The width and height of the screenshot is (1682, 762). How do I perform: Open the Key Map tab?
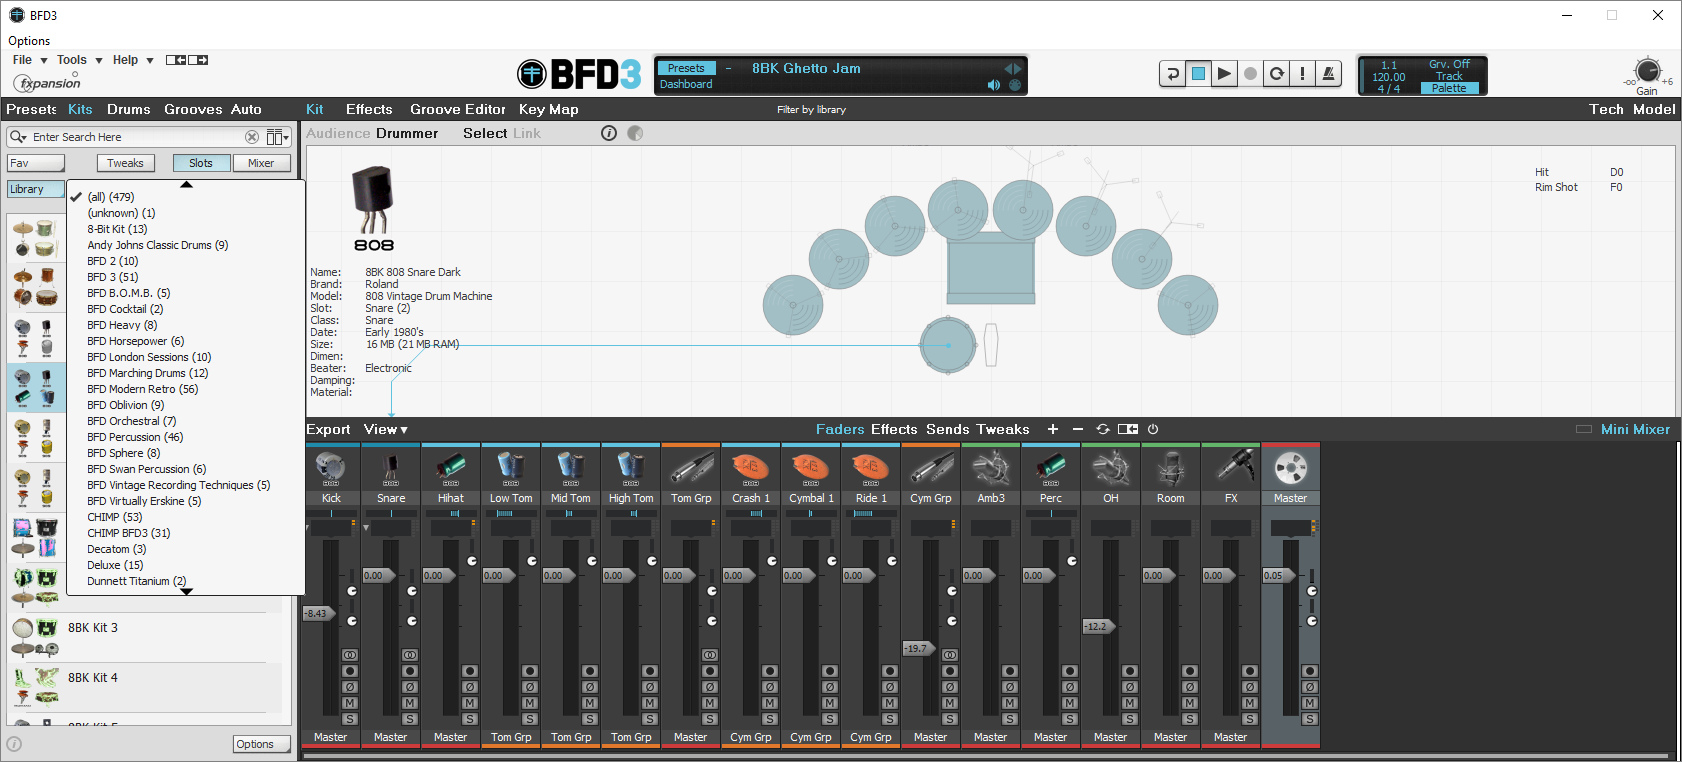(x=548, y=109)
